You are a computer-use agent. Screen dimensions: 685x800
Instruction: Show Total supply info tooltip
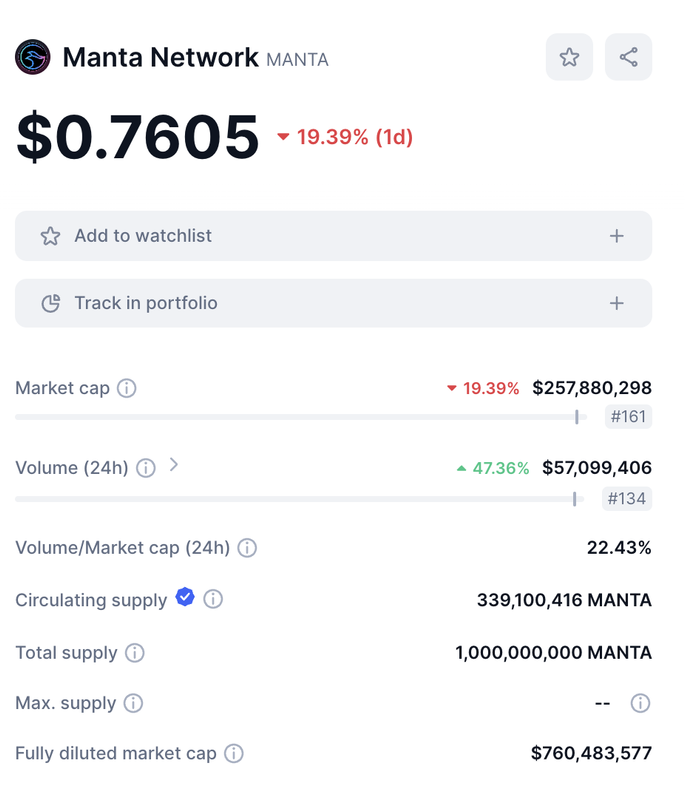pyautogui.click(x=135, y=653)
